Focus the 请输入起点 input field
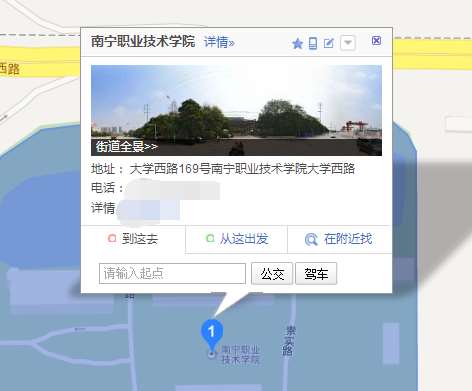This screenshot has width=472, height=391. [x=172, y=274]
